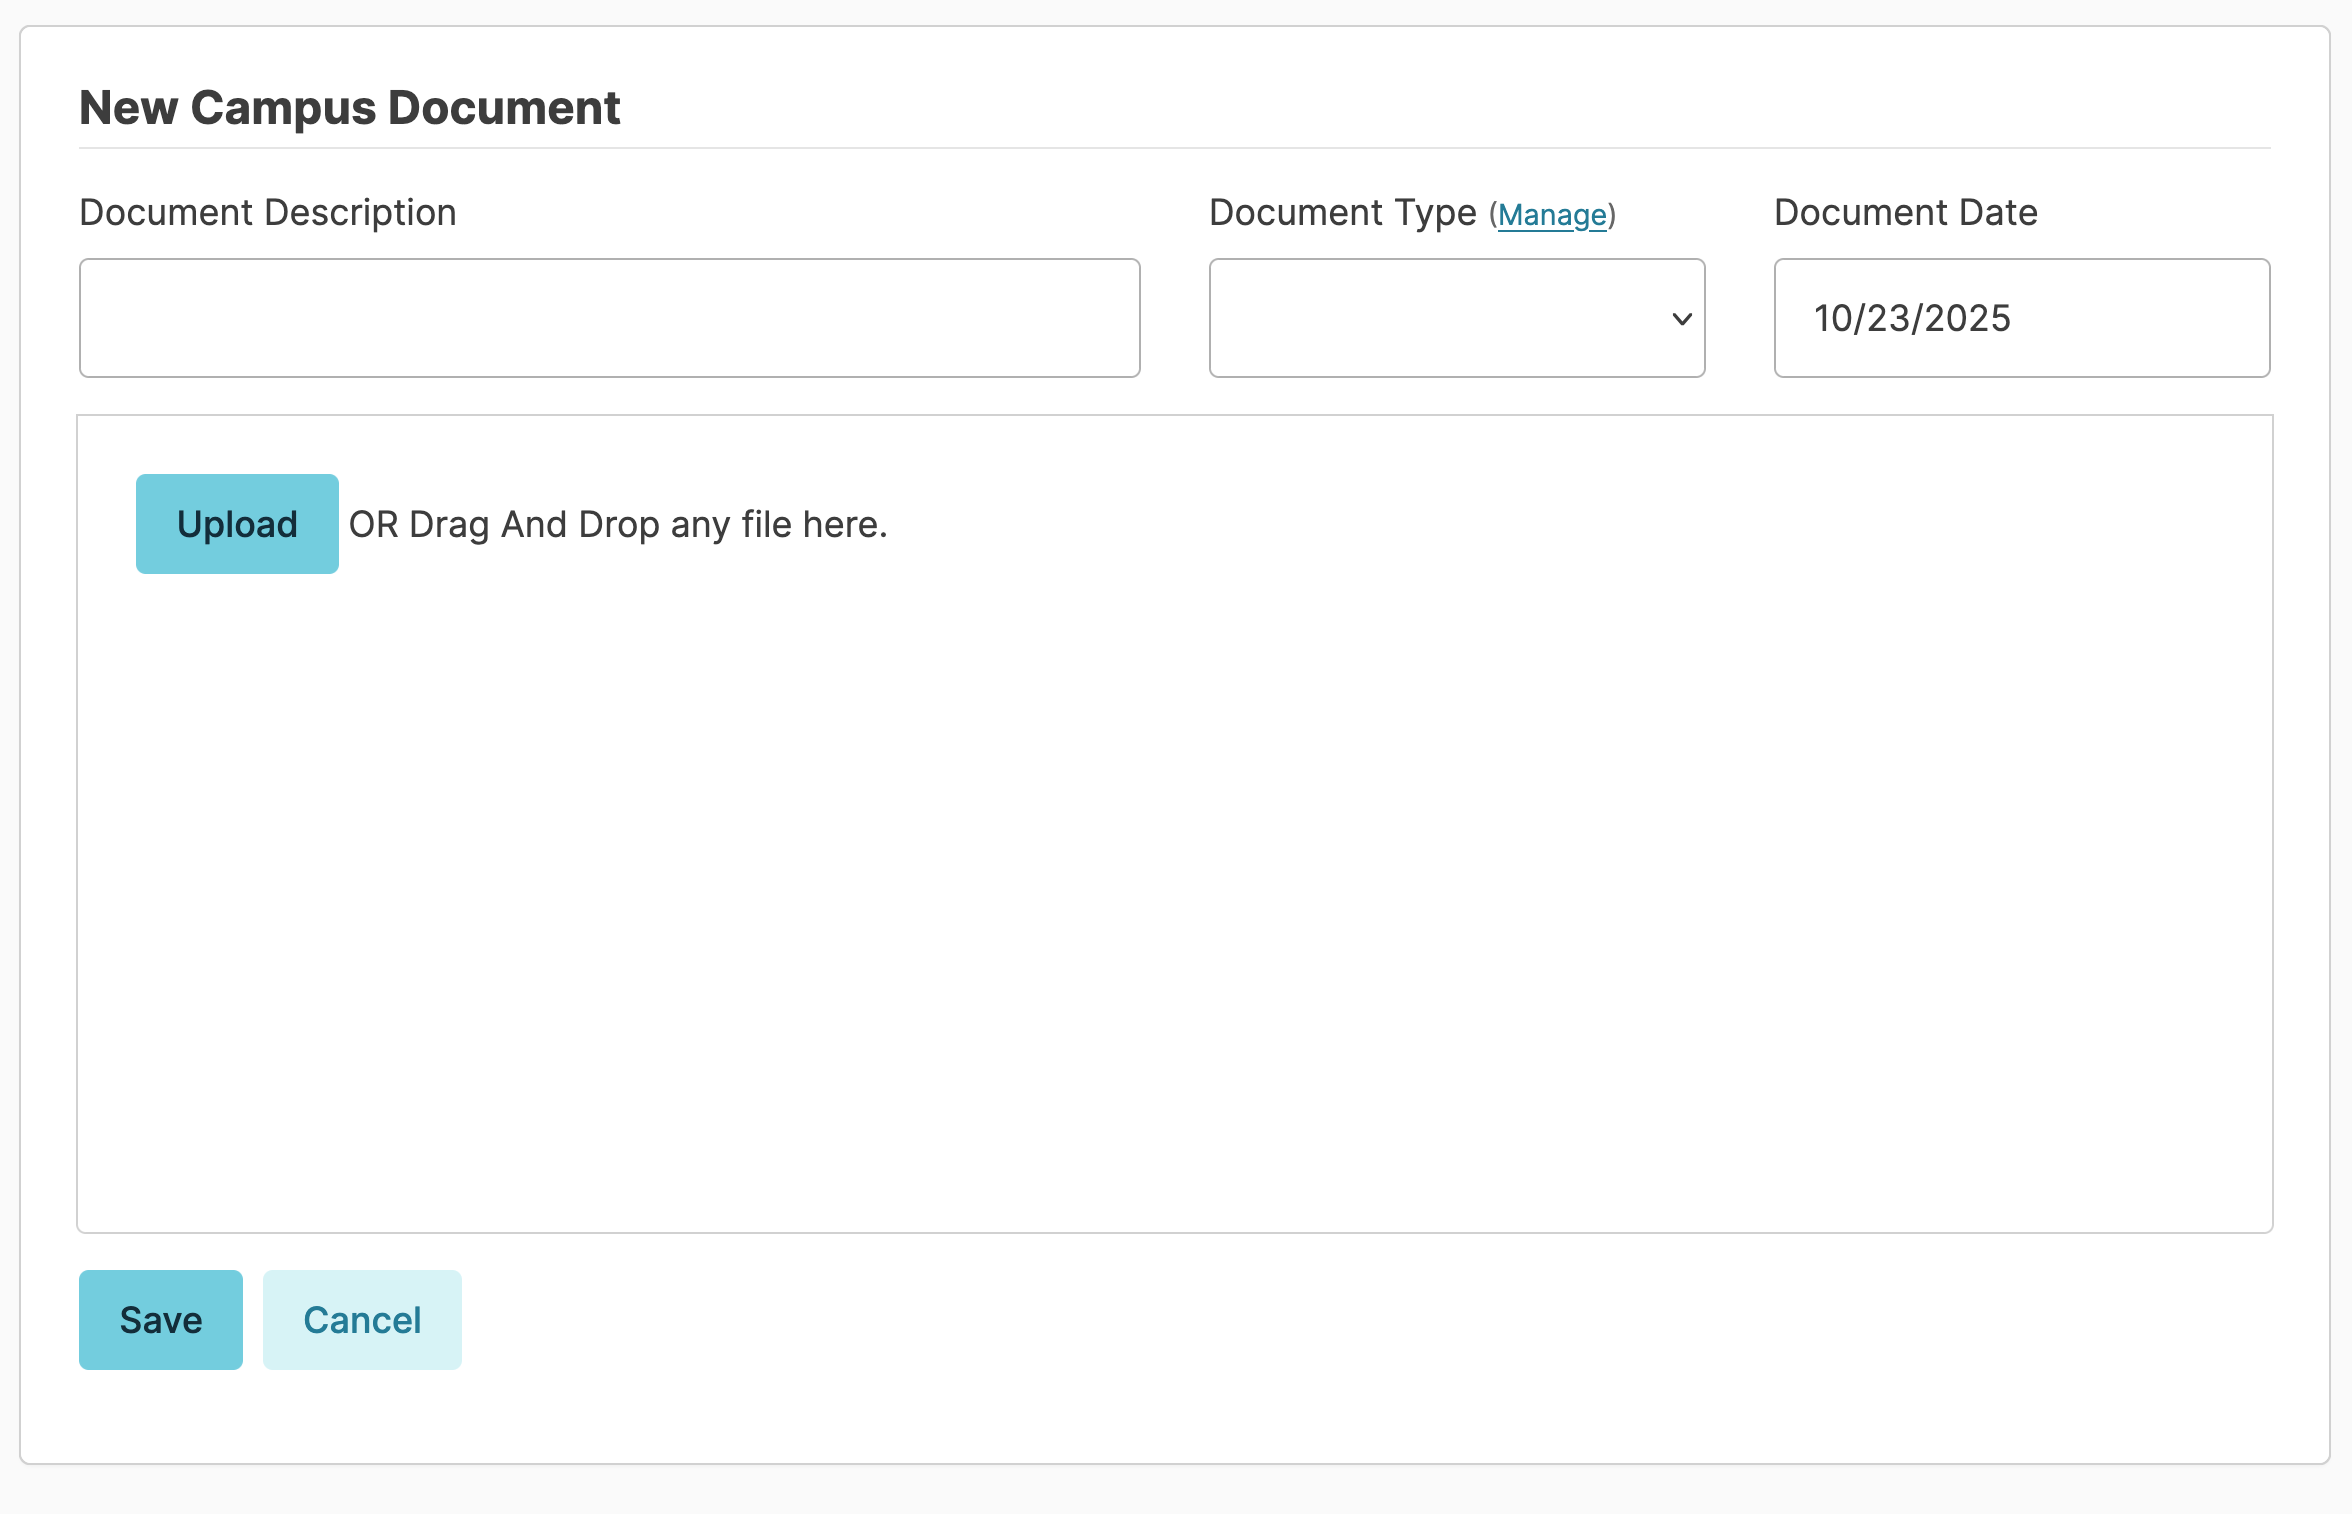Cancel the new document form
Screen dimensions: 2352x1514
[362, 1320]
